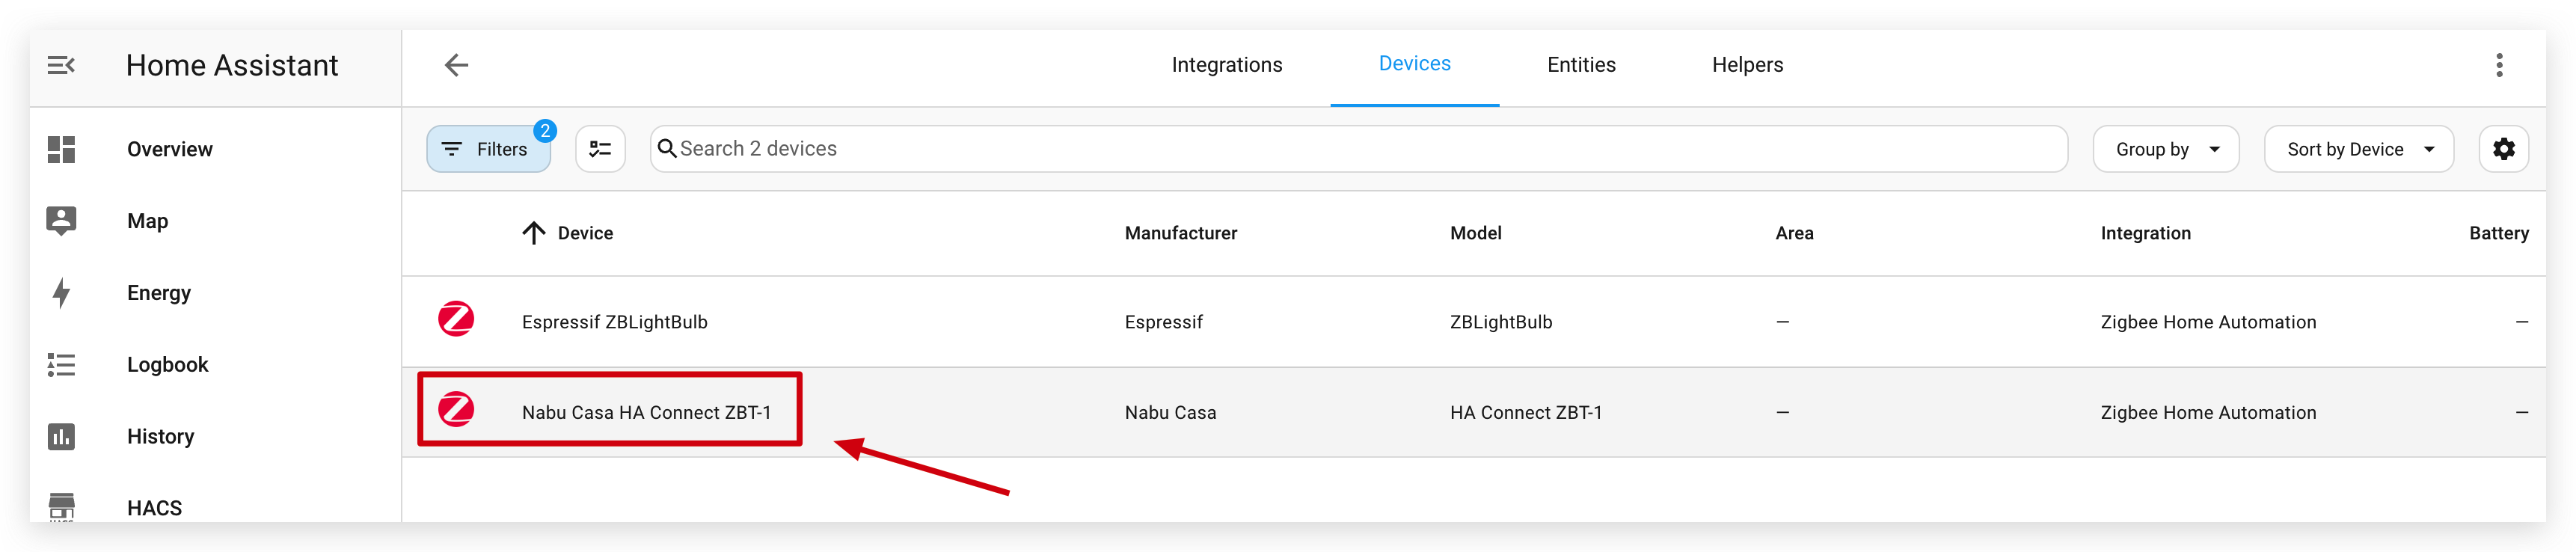Click the Home Assistant title
2576x552 pixels.
[232, 66]
